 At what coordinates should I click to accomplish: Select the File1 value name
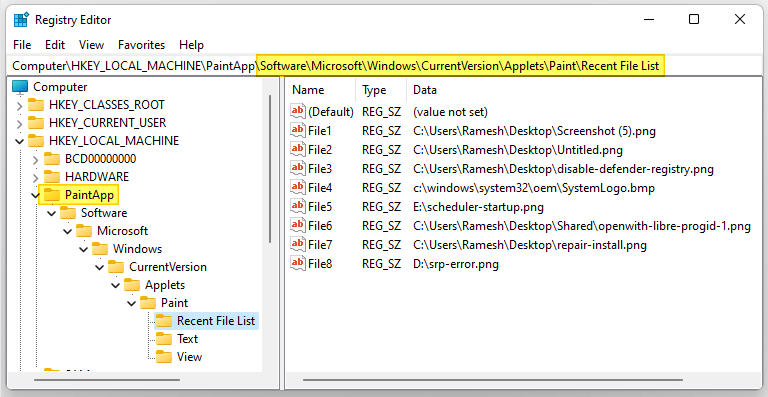pyautogui.click(x=320, y=131)
